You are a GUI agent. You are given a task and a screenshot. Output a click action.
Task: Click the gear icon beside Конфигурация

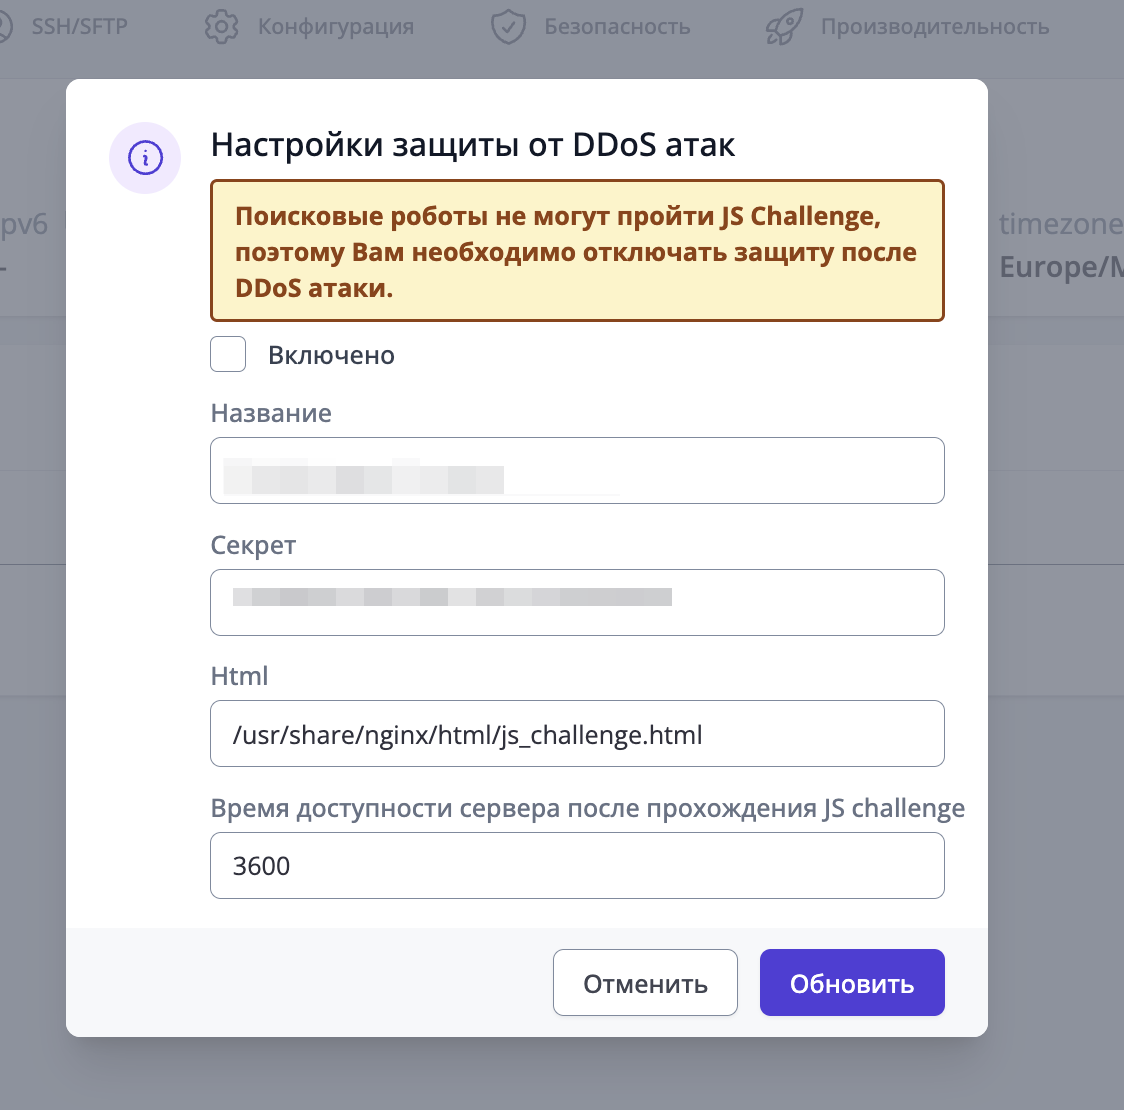(x=221, y=27)
